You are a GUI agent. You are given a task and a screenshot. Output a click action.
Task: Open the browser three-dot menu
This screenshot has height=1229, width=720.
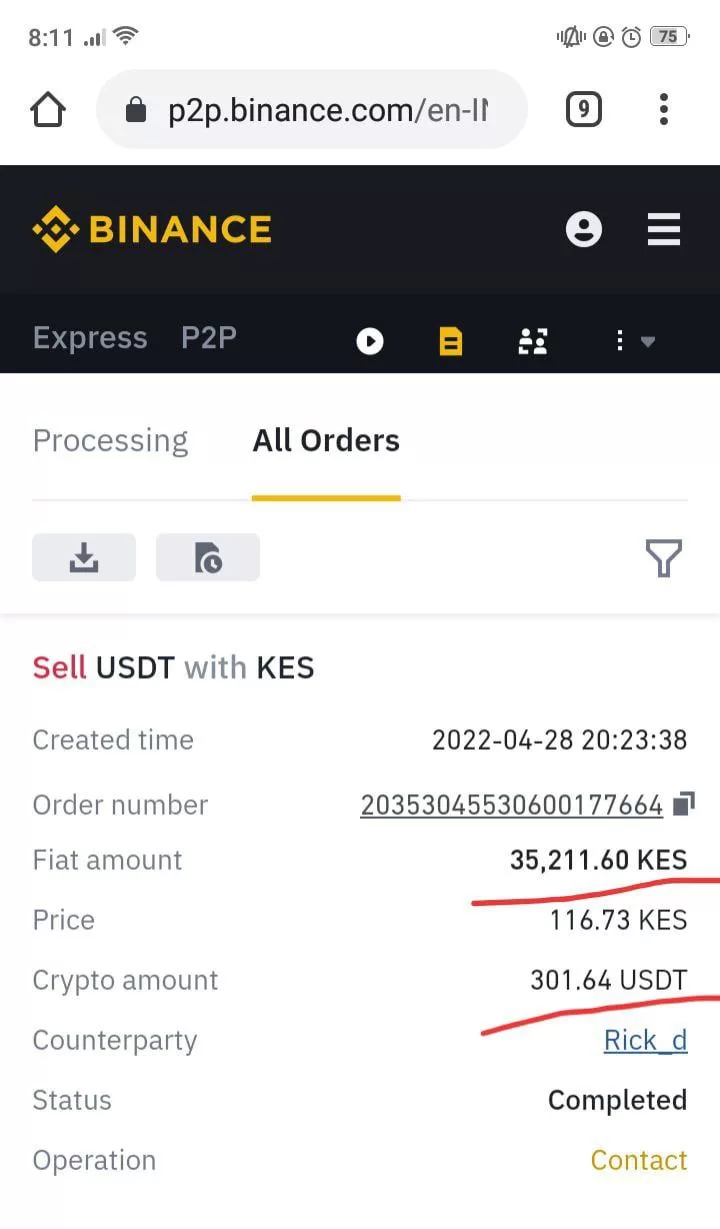pos(663,109)
